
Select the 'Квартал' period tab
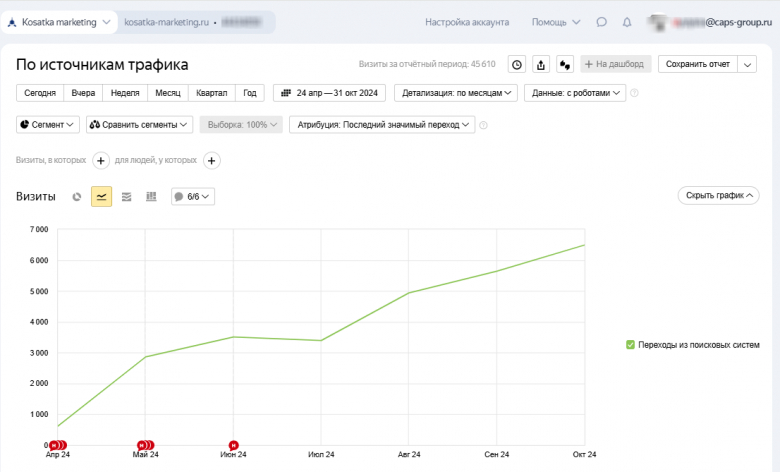pyautogui.click(x=211, y=93)
